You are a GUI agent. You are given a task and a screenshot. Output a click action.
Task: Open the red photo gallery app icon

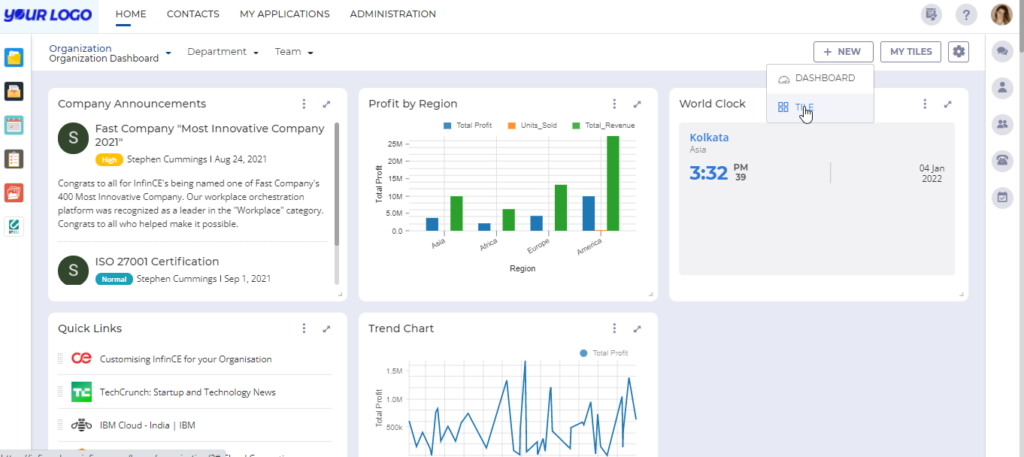(x=14, y=193)
